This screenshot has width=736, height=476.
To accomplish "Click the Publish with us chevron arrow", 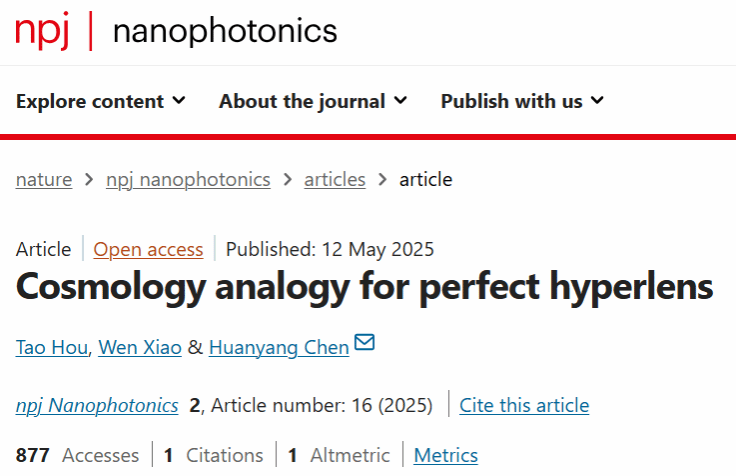I will 597,100.
